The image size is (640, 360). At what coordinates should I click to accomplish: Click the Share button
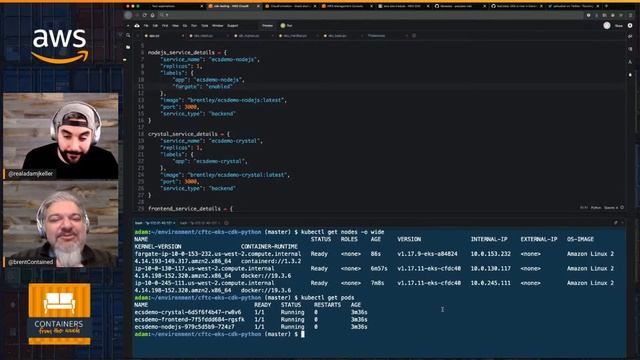click(618, 25)
